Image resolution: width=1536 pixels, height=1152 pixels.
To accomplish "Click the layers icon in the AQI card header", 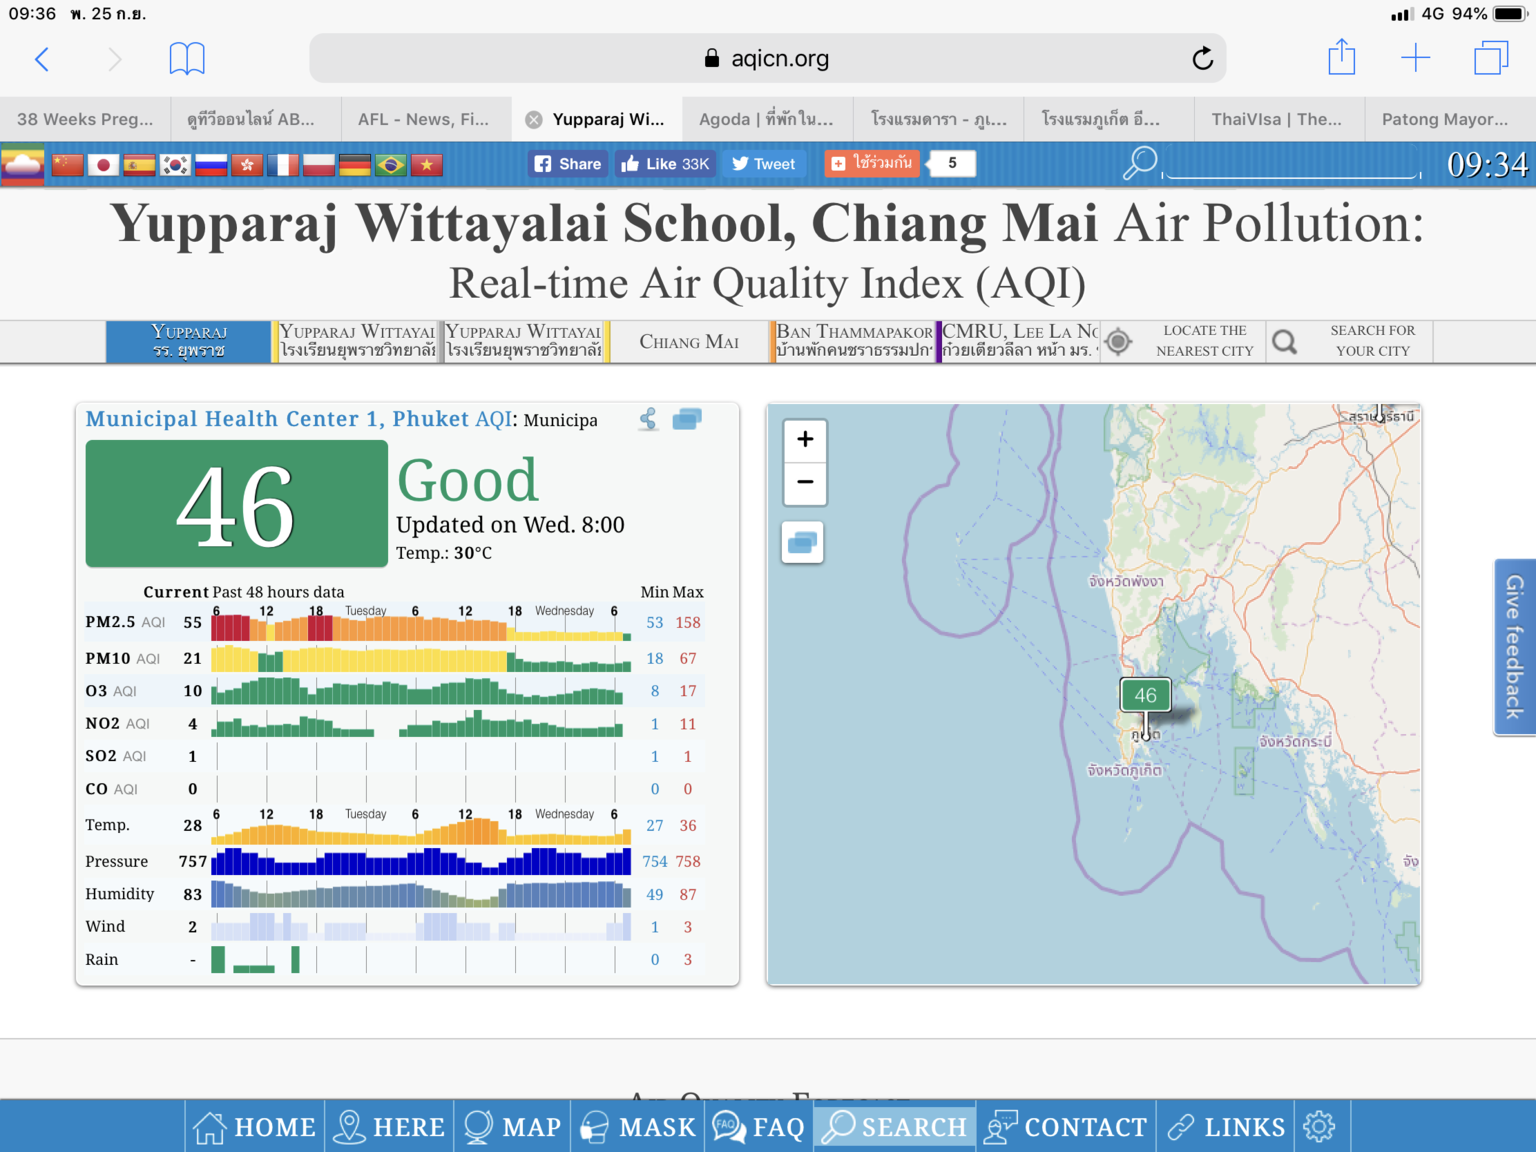I will (x=687, y=419).
